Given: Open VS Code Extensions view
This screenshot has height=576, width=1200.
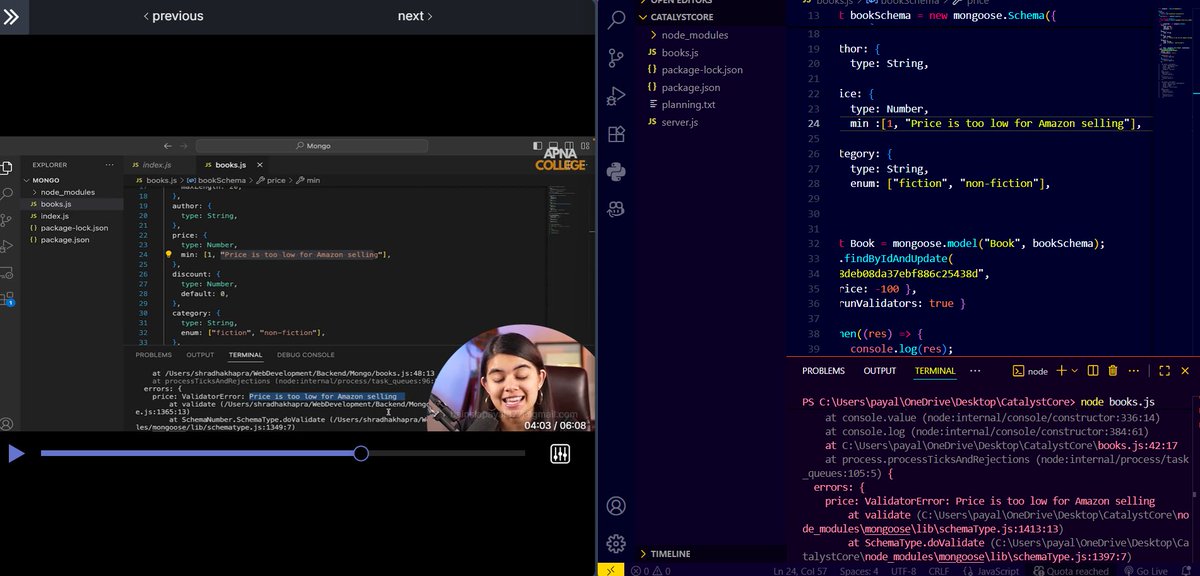Looking at the screenshot, I should pos(617,134).
